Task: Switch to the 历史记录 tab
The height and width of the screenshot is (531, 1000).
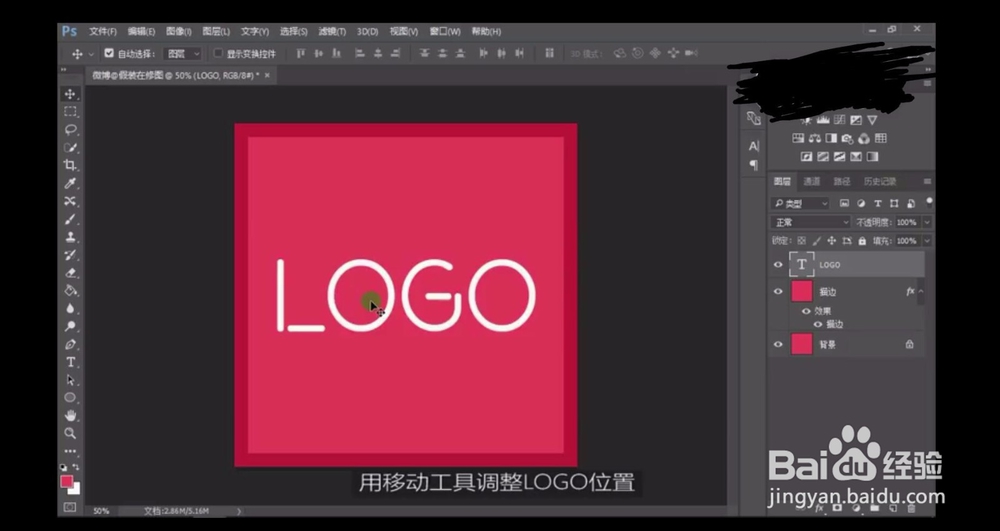Action: [879, 182]
